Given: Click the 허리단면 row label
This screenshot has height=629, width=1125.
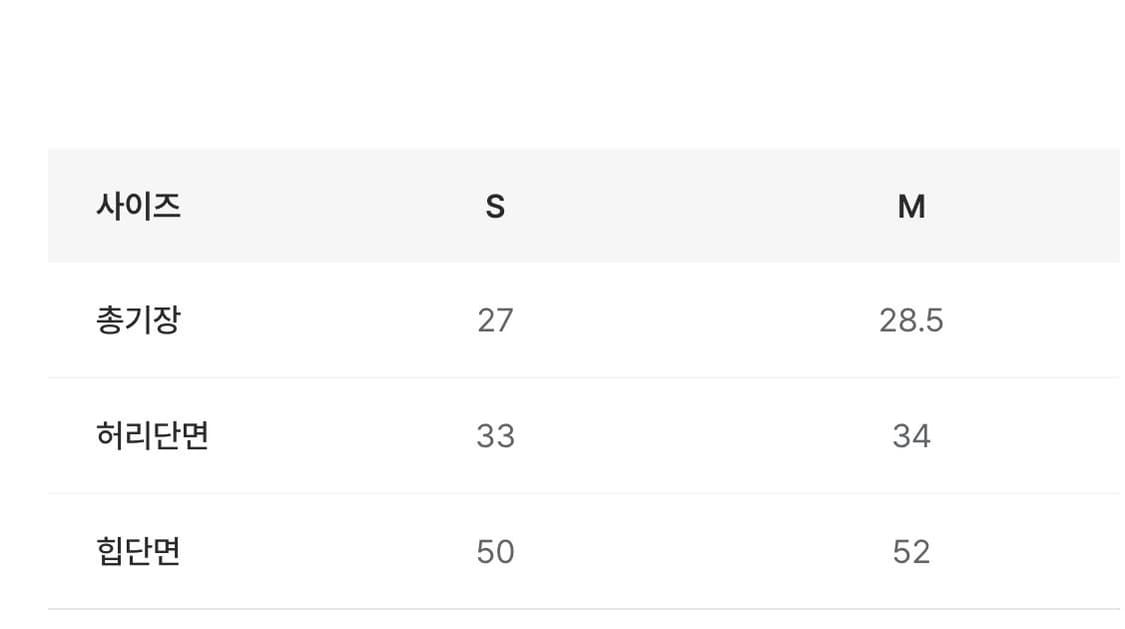Looking at the screenshot, I should (x=152, y=436).
